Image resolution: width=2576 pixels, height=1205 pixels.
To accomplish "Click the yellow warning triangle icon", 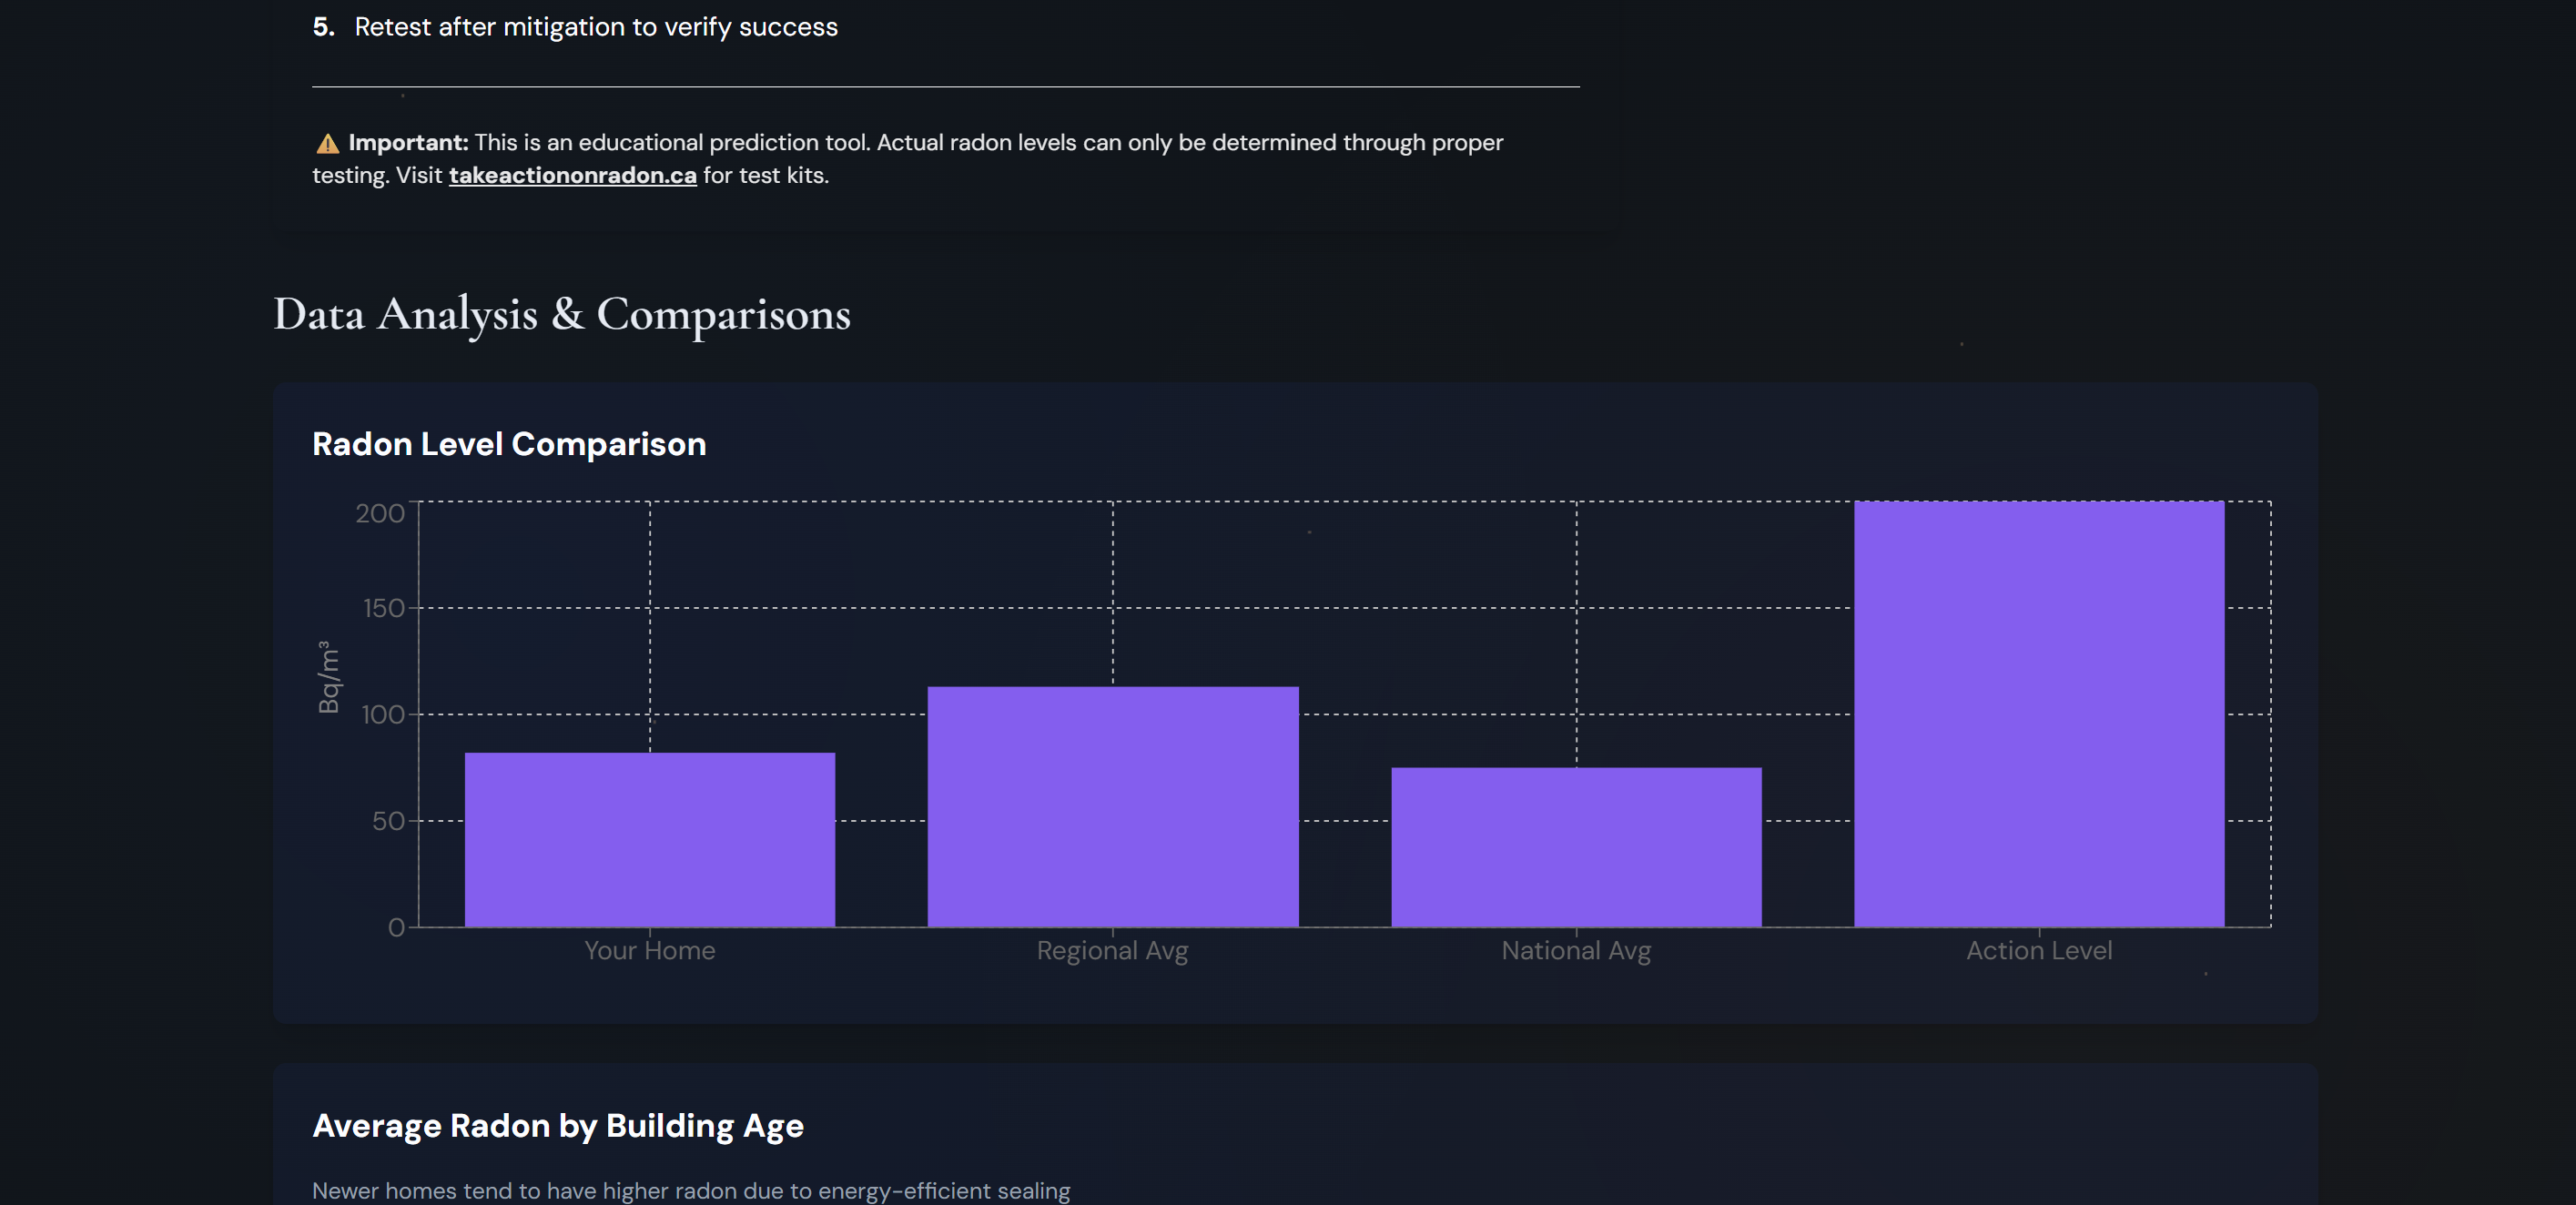I will (327, 144).
